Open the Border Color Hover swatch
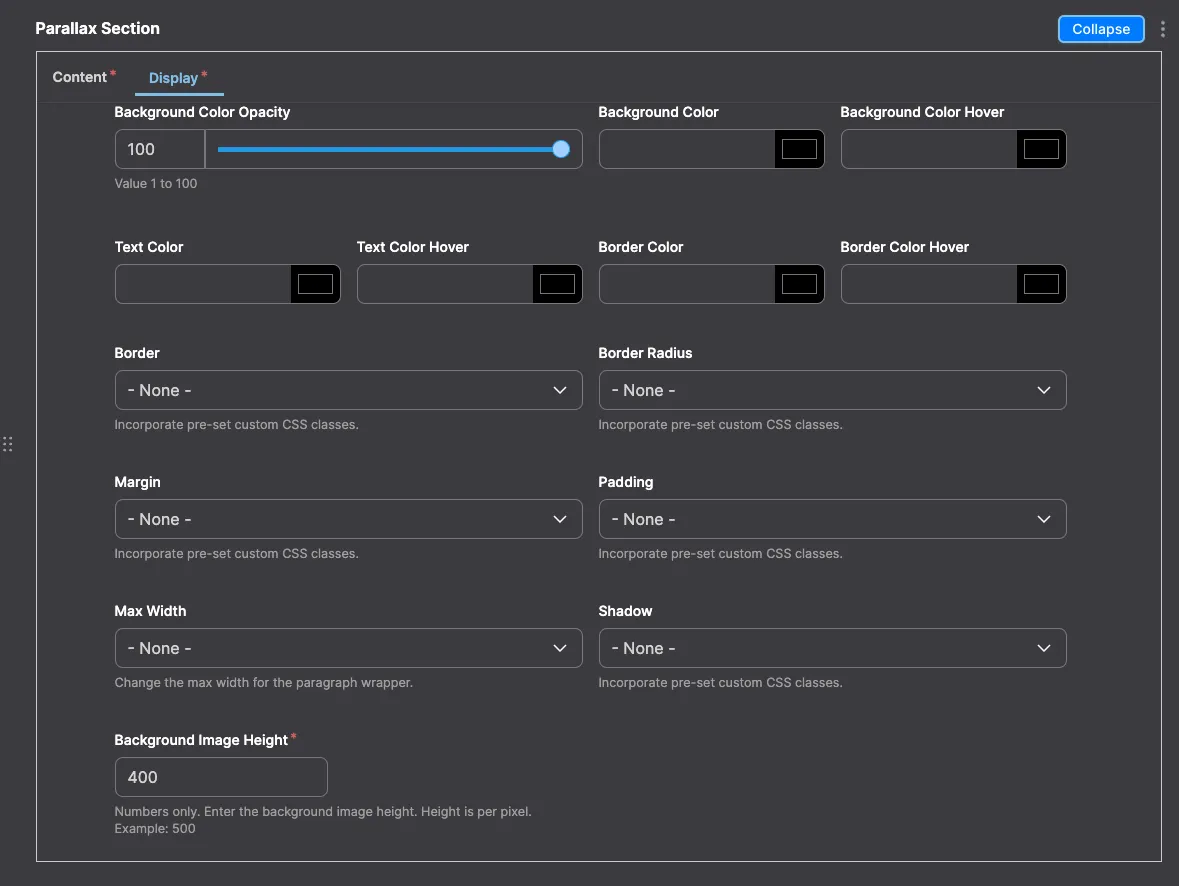1179x886 pixels. [x=1041, y=284]
